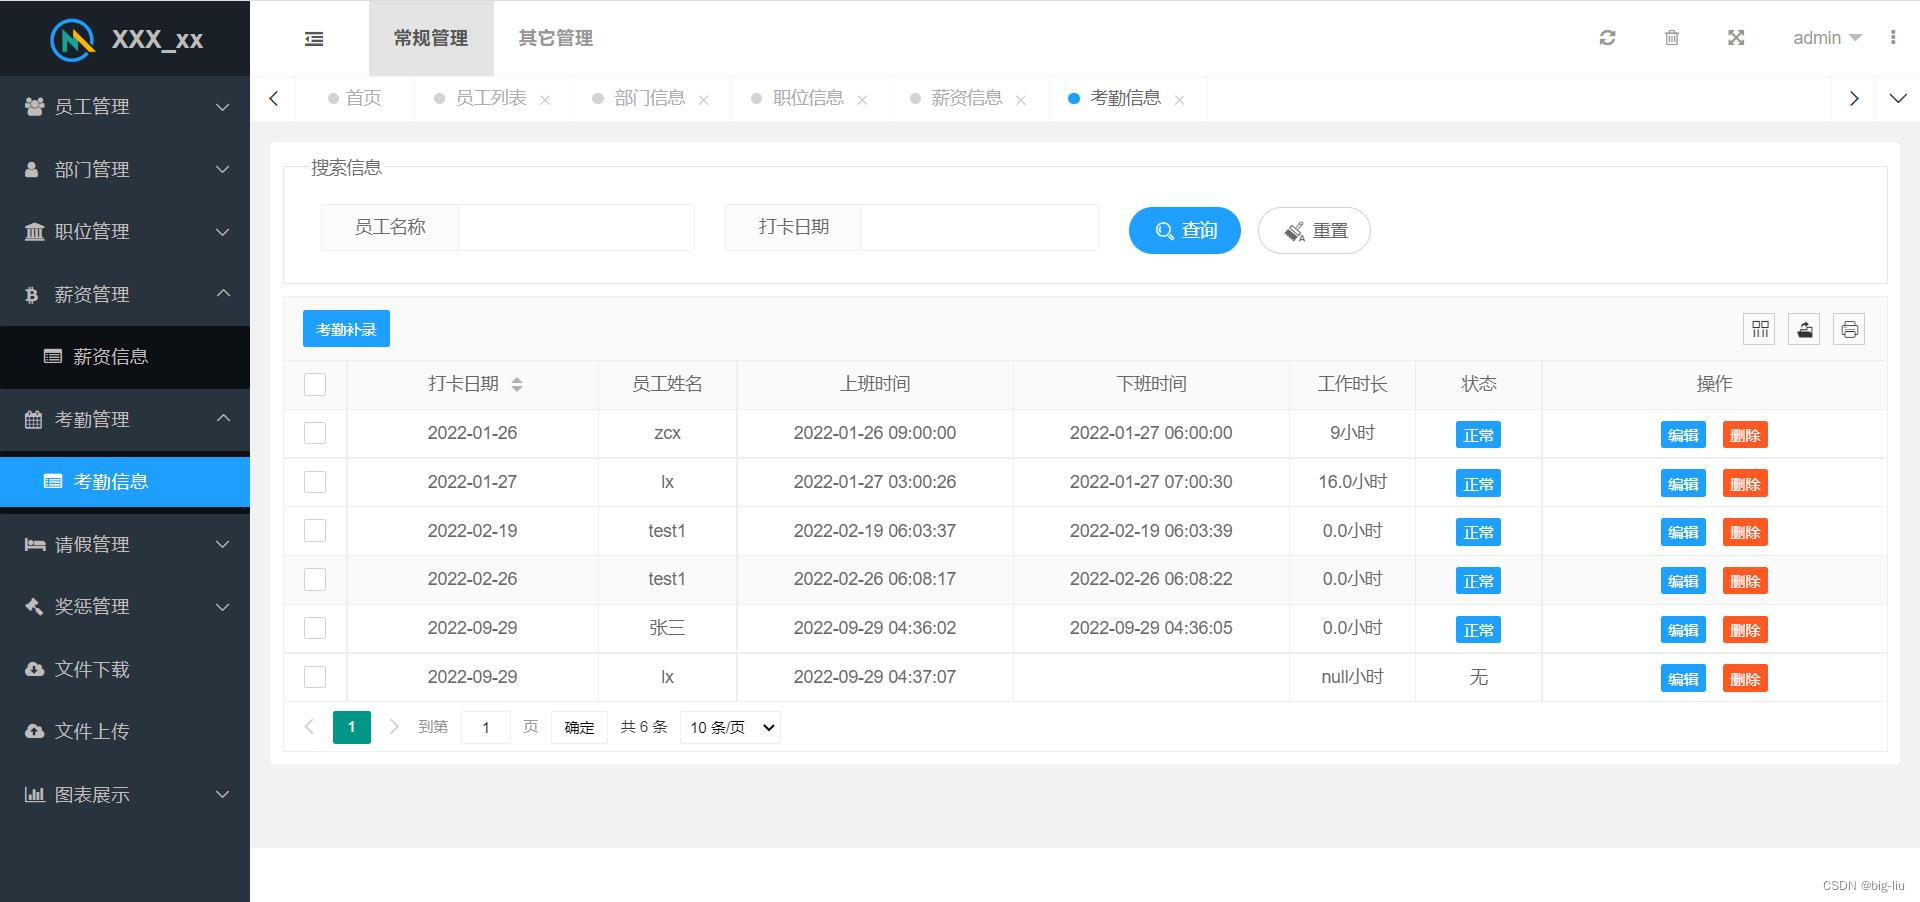This screenshot has height=902, width=1920.
Task: Sort by 打卡日期 using sort arrows
Action: pyautogui.click(x=517, y=385)
